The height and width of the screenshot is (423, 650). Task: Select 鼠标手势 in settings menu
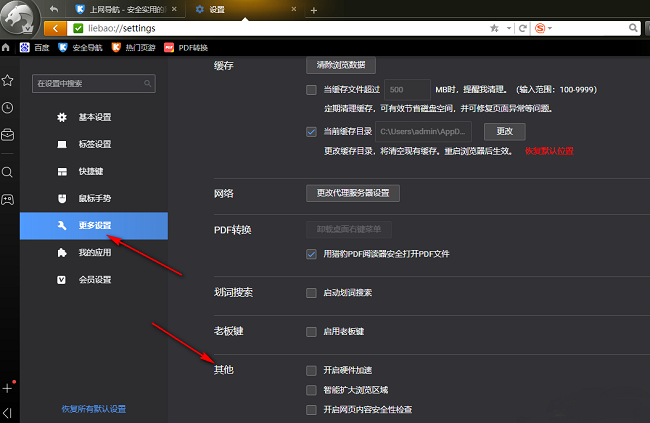[94, 199]
